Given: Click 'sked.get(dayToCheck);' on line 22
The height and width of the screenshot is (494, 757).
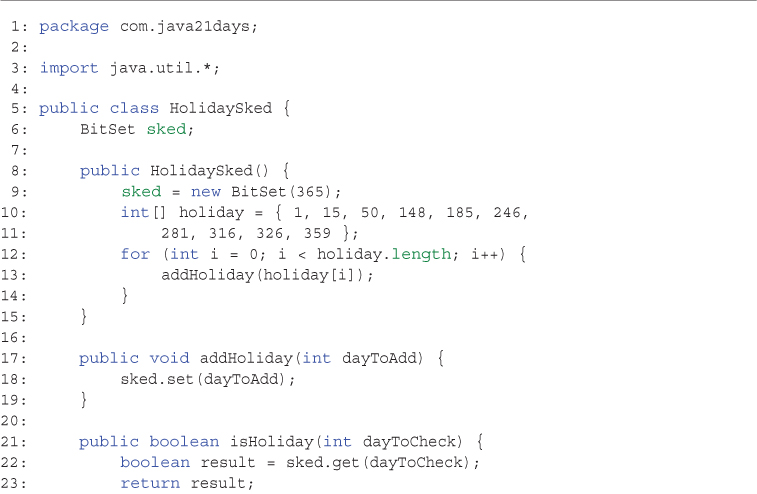Looking at the screenshot, I should [x=382, y=462].
